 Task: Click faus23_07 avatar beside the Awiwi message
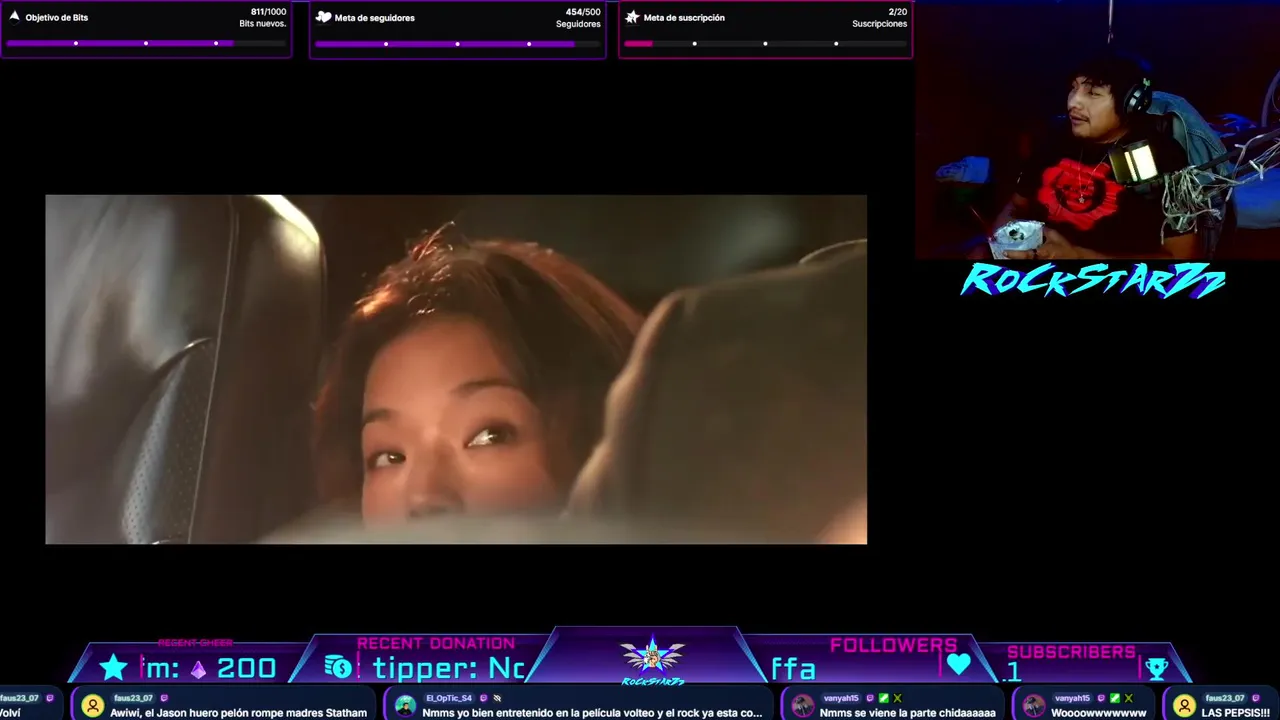(92, 706)
